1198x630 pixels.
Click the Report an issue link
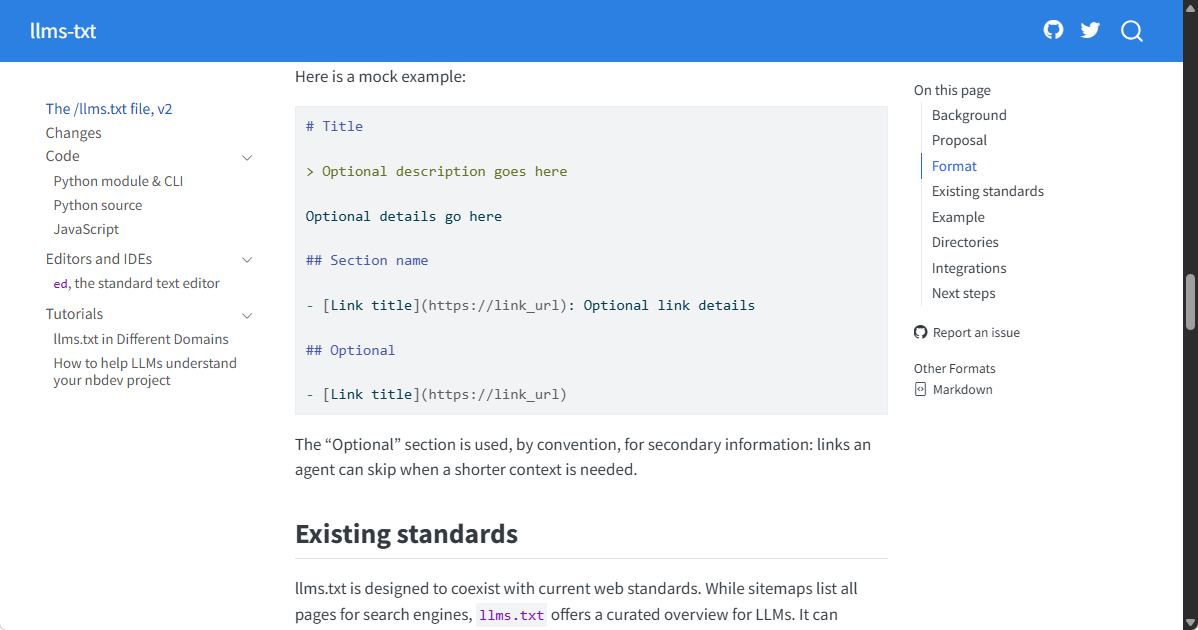pos(976,333)
